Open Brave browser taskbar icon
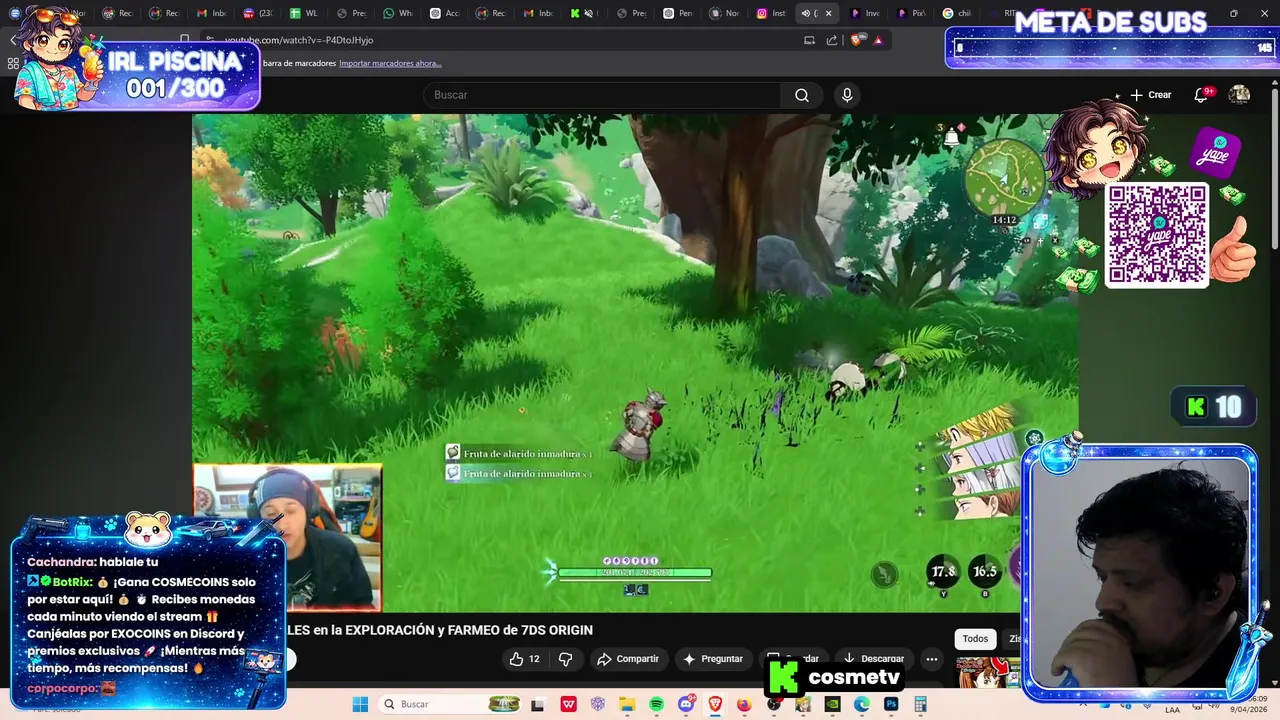 [715, 704]
